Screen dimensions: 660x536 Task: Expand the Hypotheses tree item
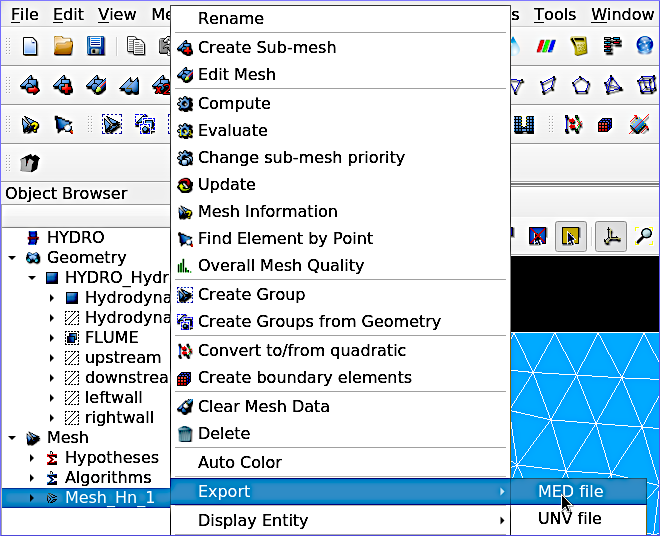32,458
